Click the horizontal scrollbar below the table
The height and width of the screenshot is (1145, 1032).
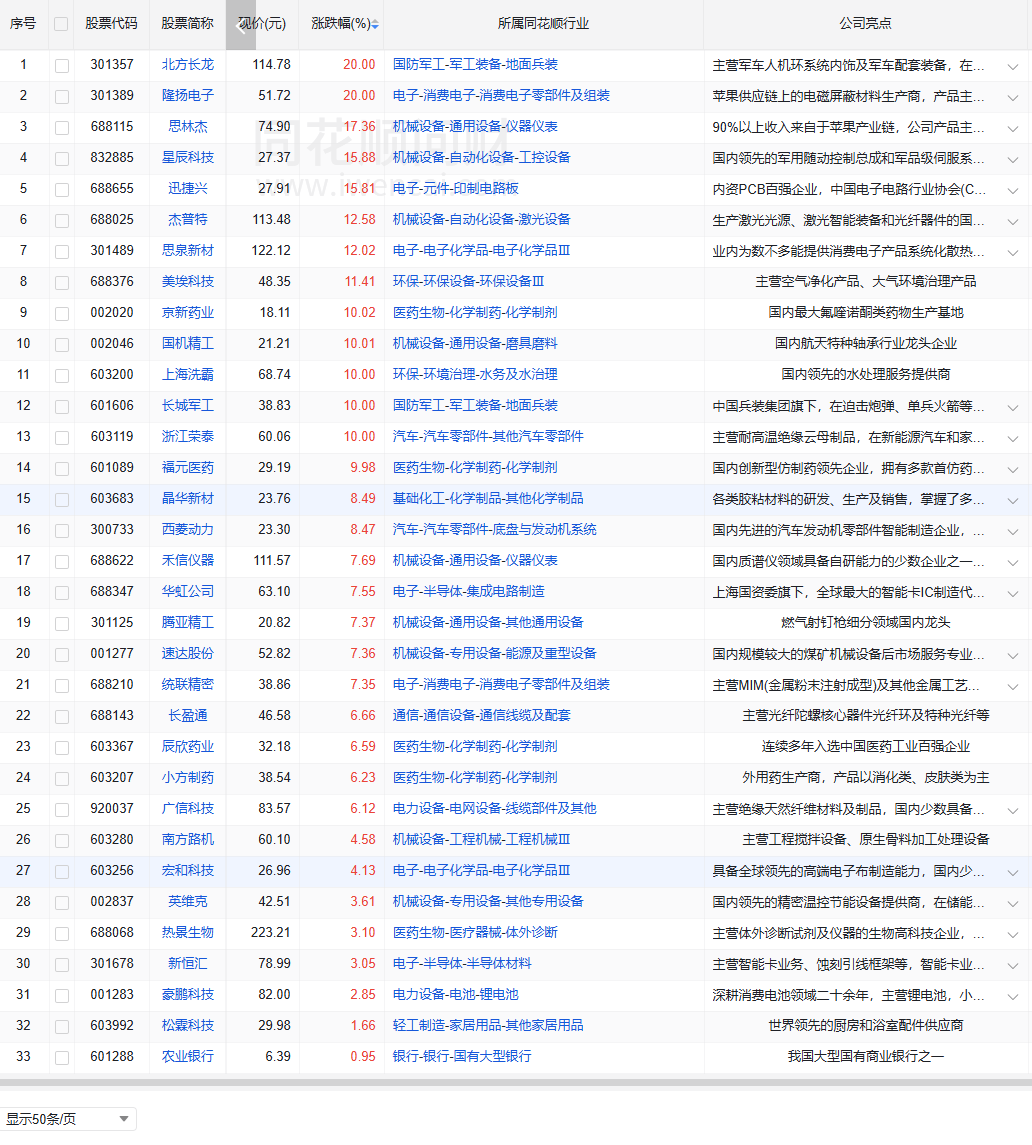pos(516,1084)
